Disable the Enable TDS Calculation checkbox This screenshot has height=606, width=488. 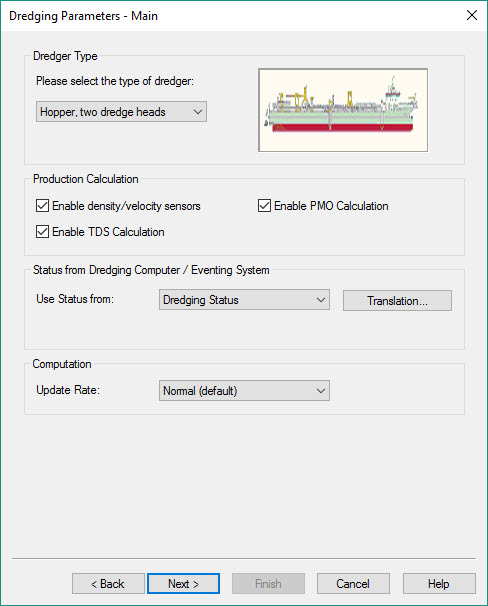[x=42, y=232]
